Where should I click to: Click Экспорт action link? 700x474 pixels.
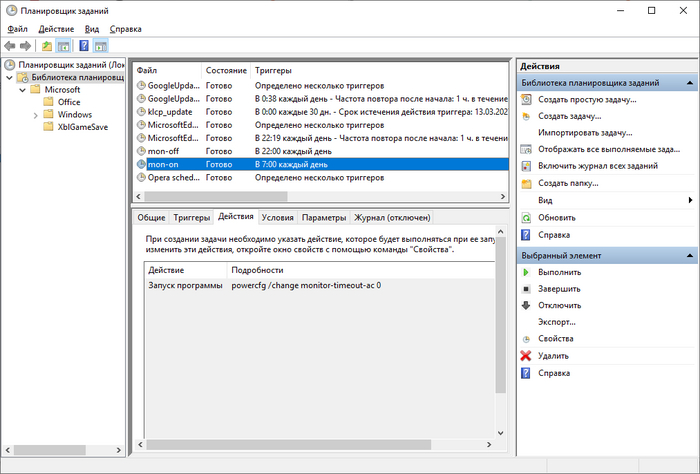coord(556,322)
